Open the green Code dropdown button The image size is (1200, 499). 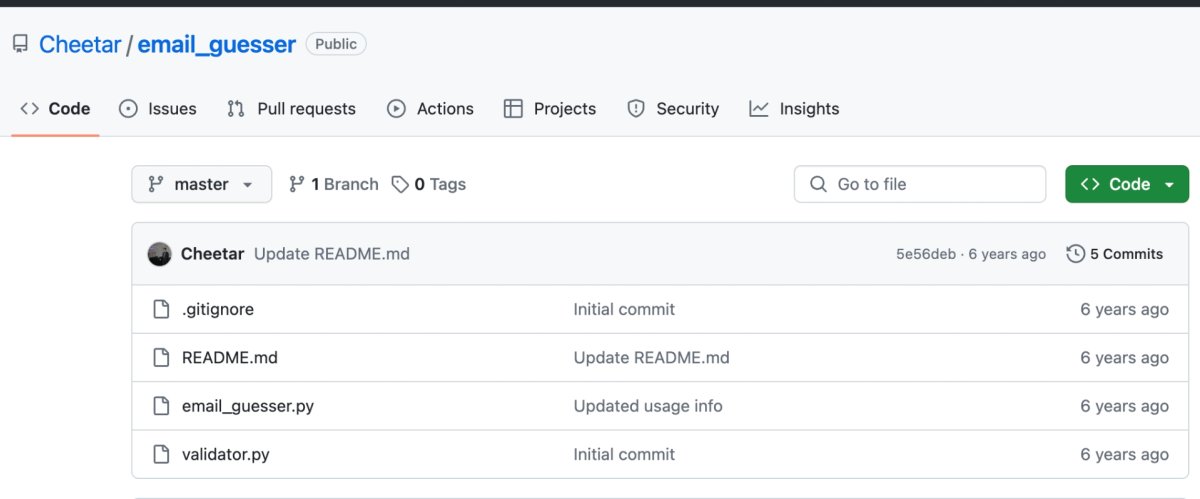(1127, 184)
